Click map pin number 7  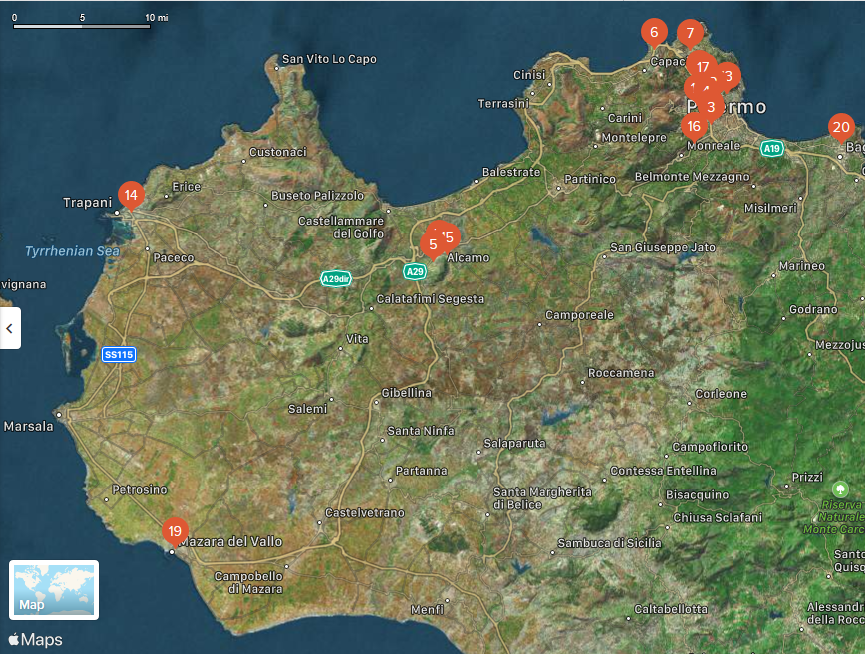tap(690, 33)
